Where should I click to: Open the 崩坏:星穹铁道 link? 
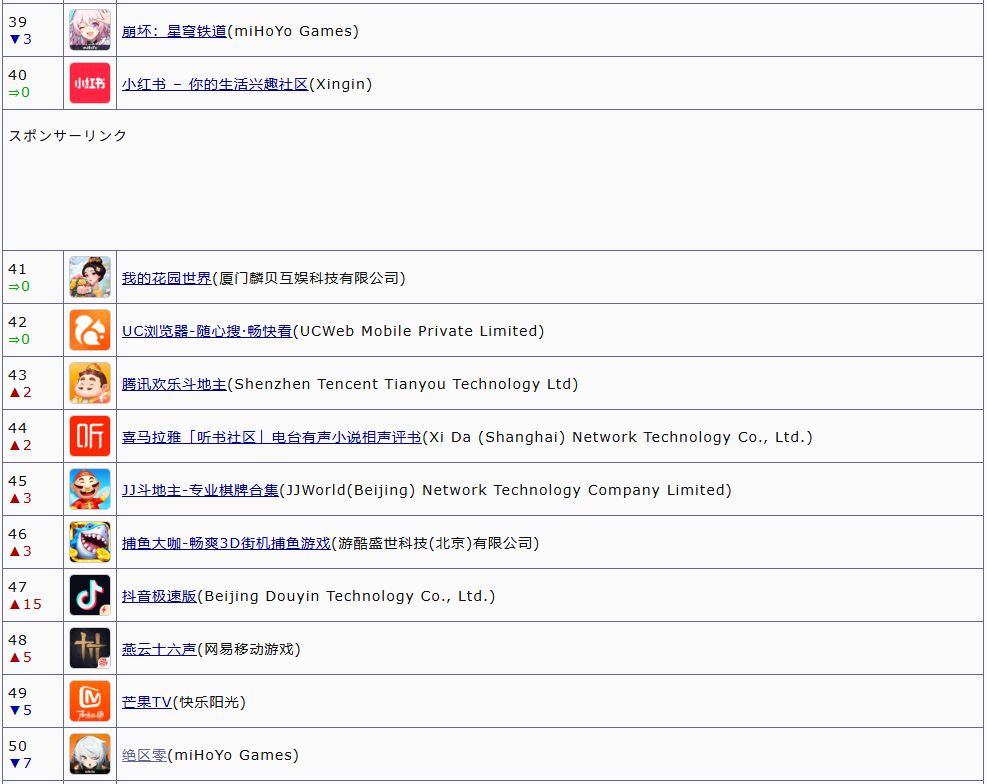click(174, 31)
